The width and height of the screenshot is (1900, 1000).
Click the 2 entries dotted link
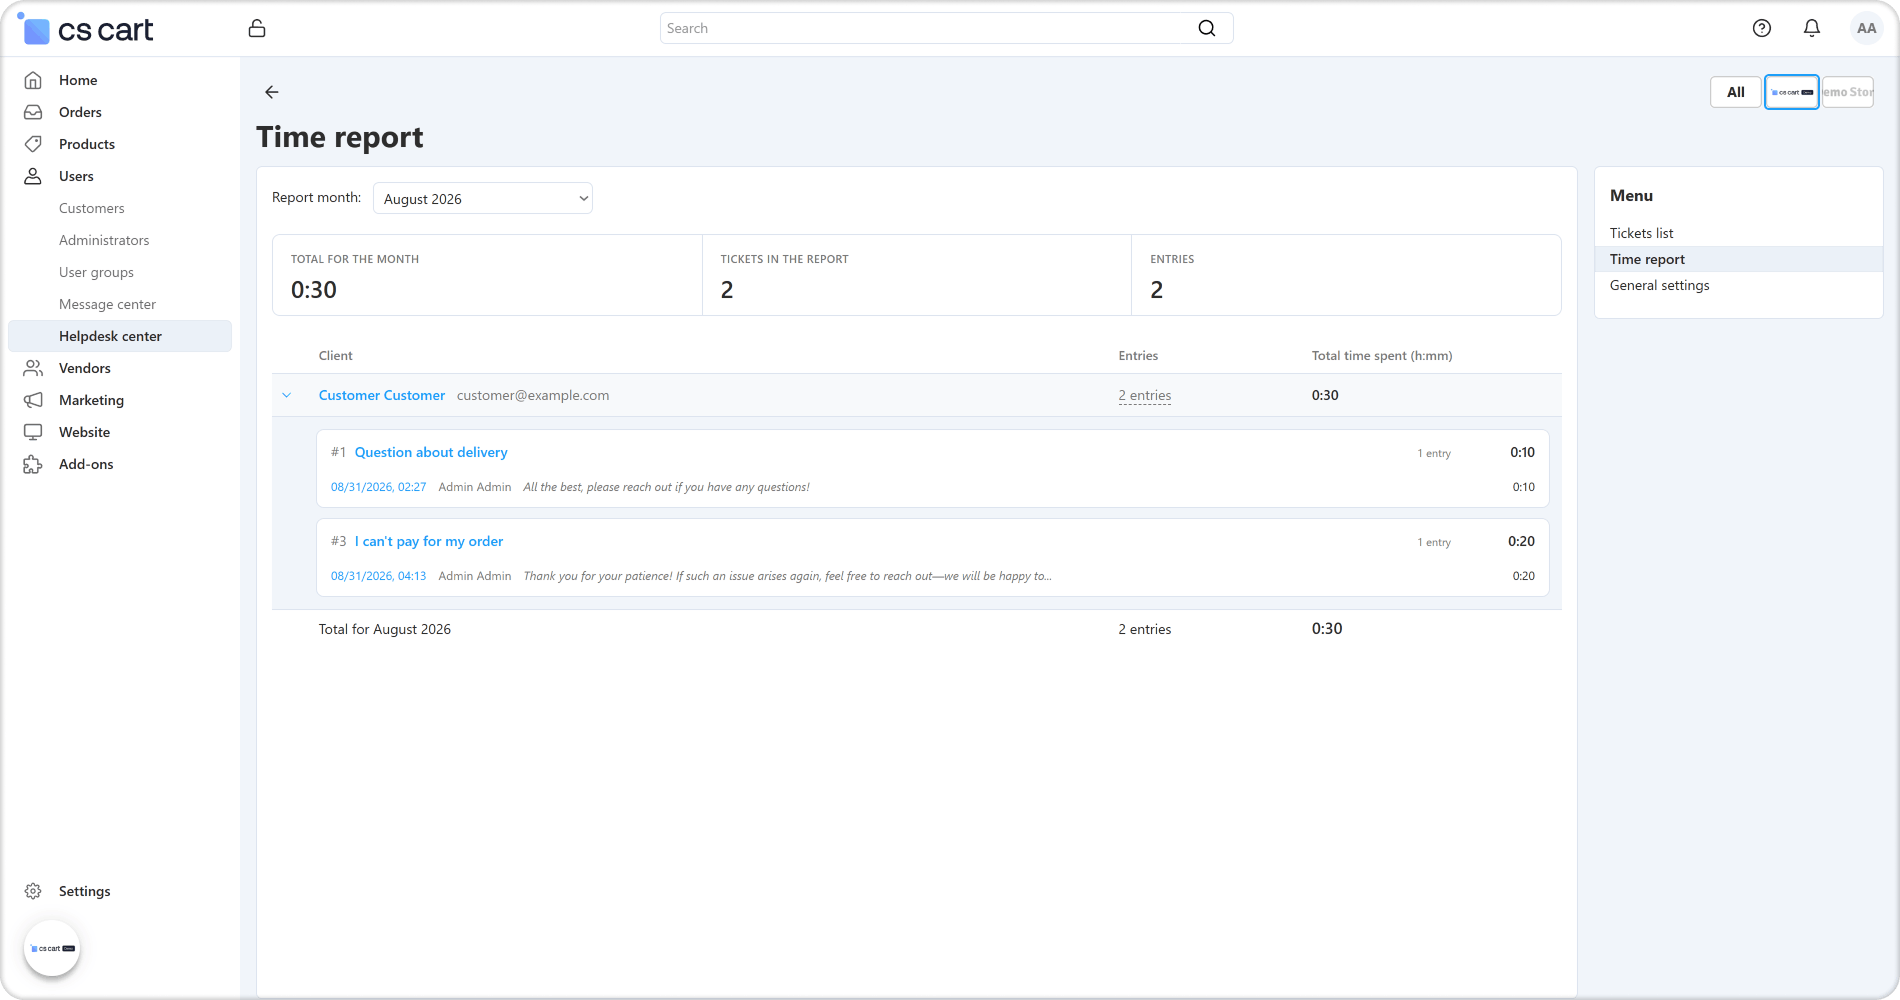(x=1145, y=395)
